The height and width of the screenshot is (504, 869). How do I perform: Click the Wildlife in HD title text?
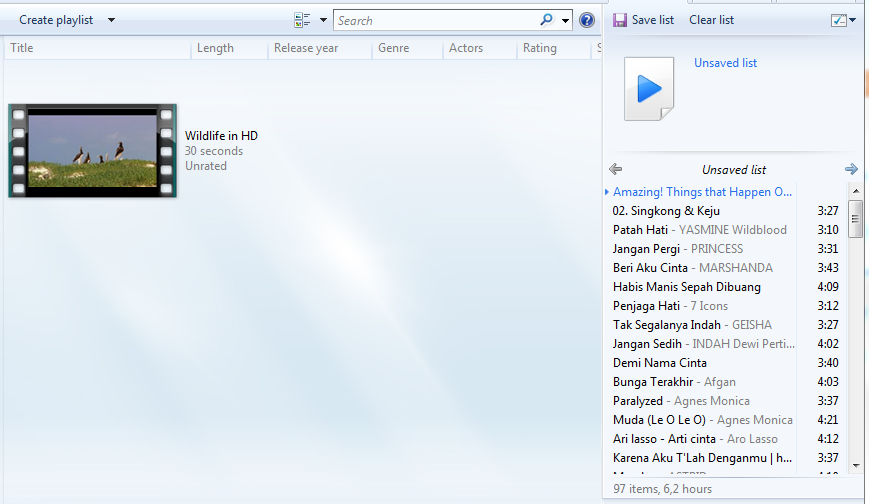[221, 136]
